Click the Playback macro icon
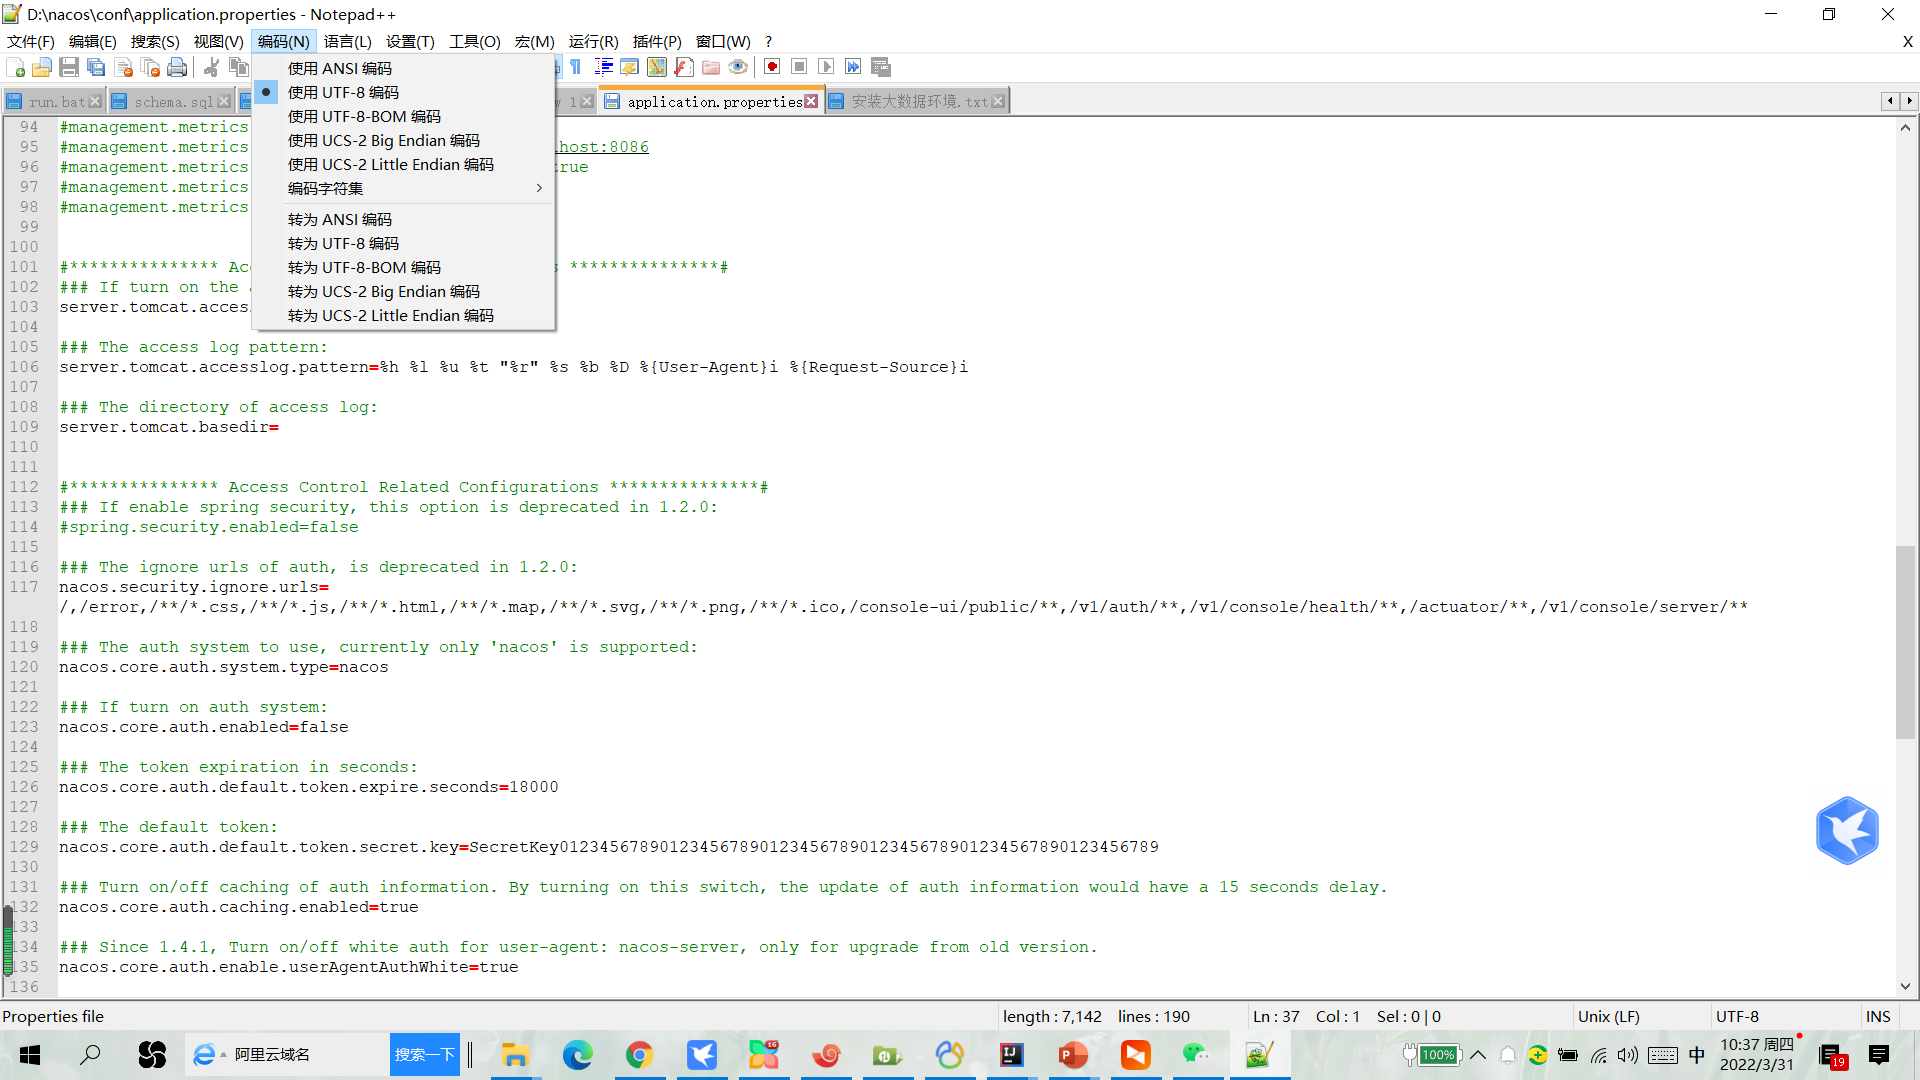Image resolution: width=1920 pixels, height=1080 pixels. coord(826,67)
